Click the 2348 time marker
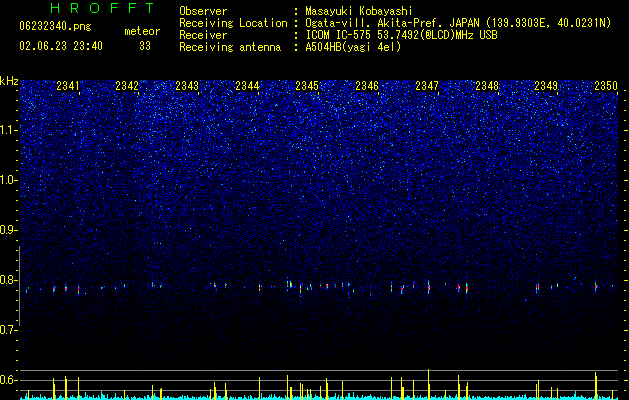 point(487,86)
